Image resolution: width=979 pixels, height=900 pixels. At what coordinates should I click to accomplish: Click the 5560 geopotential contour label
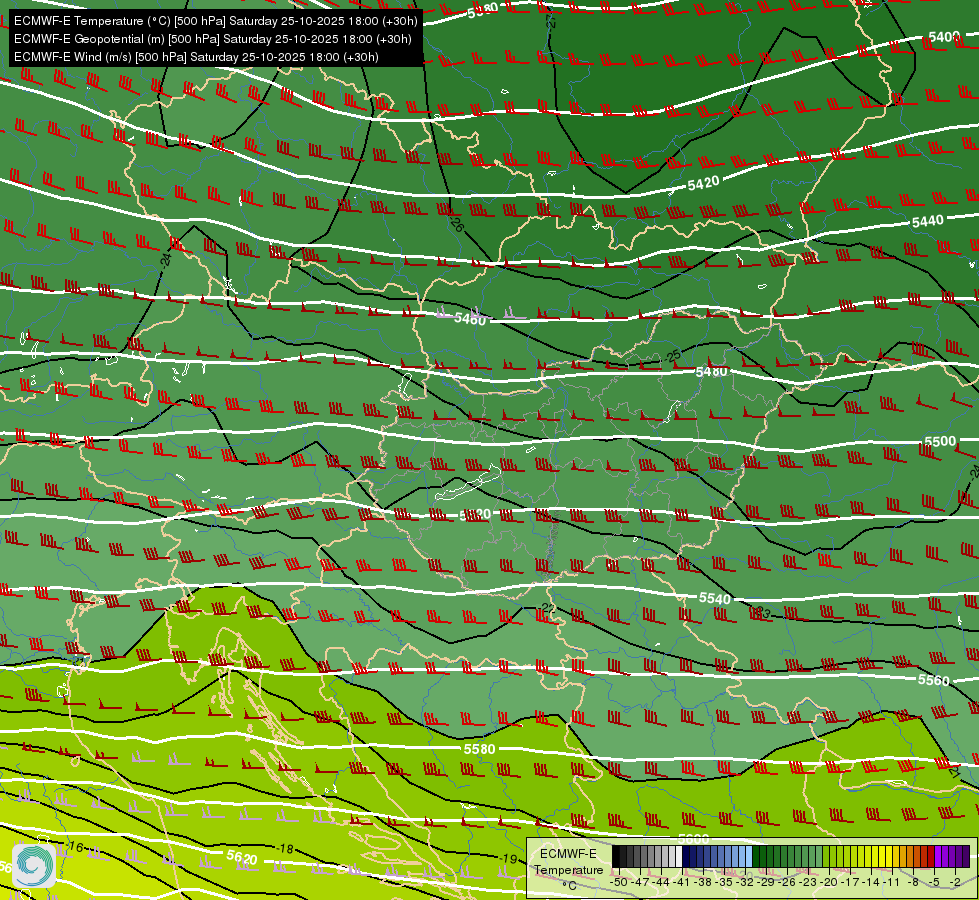[933, 680]
